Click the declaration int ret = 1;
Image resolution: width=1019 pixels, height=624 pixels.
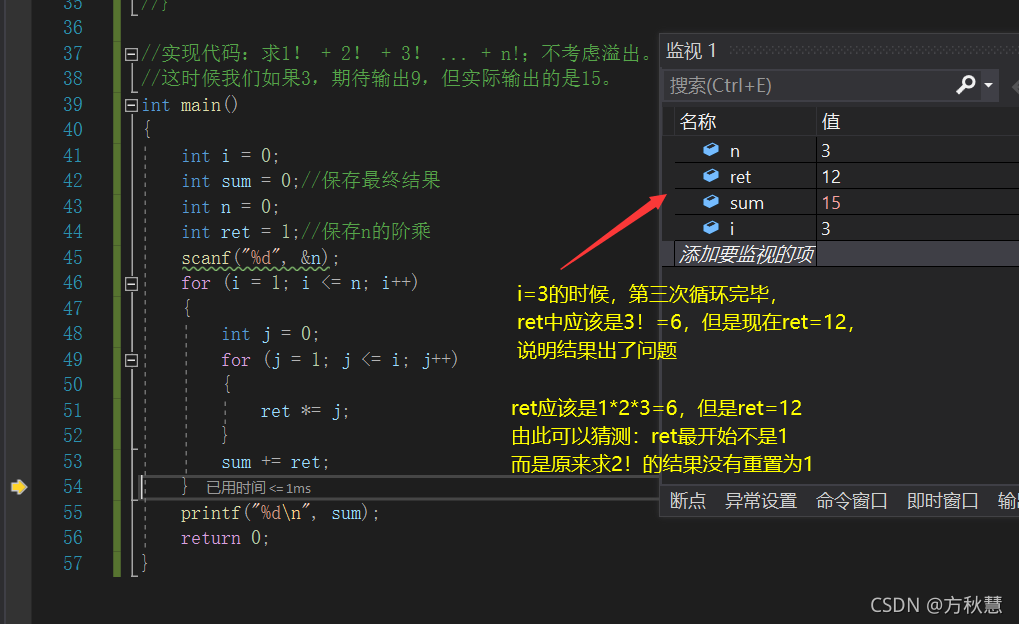[239, 232]
